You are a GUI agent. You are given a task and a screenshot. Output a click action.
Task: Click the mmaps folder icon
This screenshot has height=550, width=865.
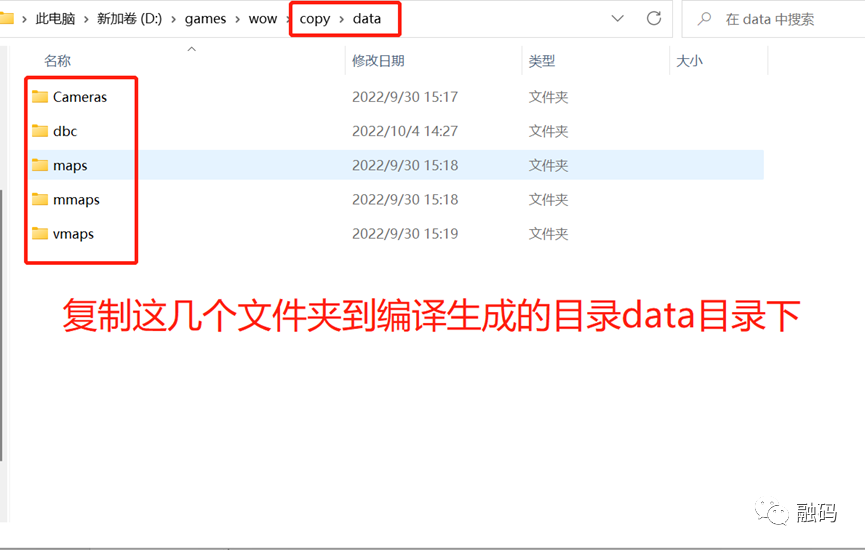[x=40, y=200]
